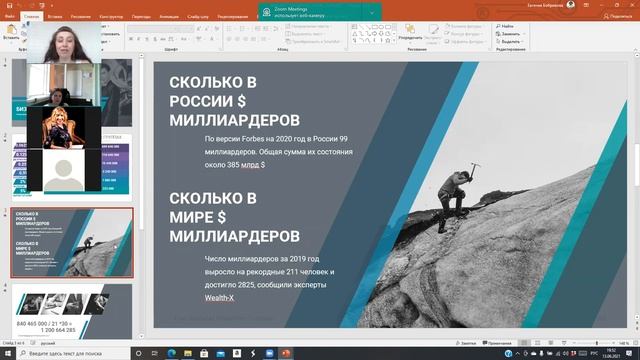This screenshot has height=360, width=640.
Task: Open Shape Fill (Заливка фигуры) dropdown
Action: coord(465,26)
